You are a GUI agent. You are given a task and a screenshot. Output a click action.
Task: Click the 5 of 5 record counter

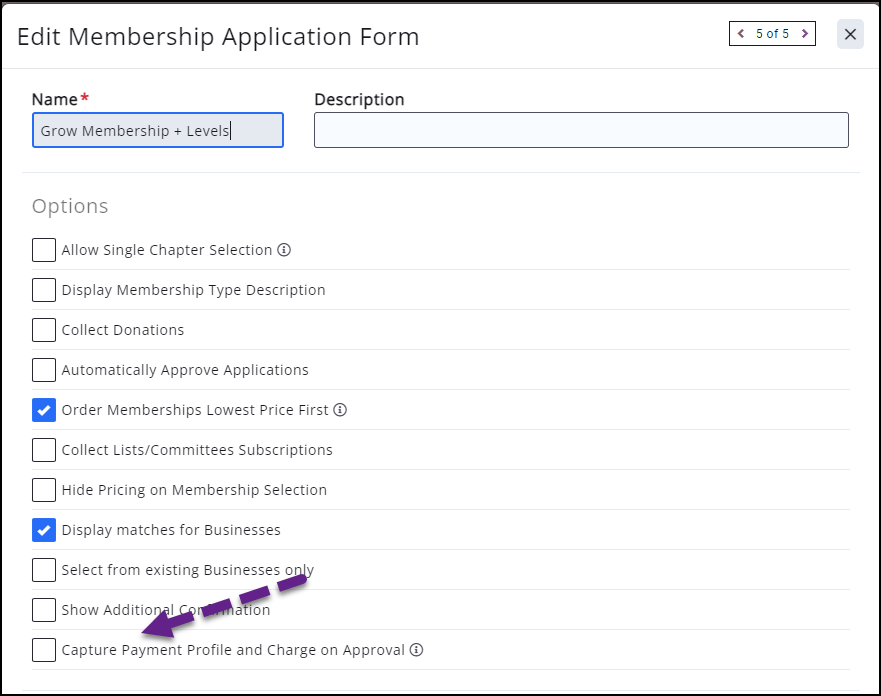[x=772, y=34]
